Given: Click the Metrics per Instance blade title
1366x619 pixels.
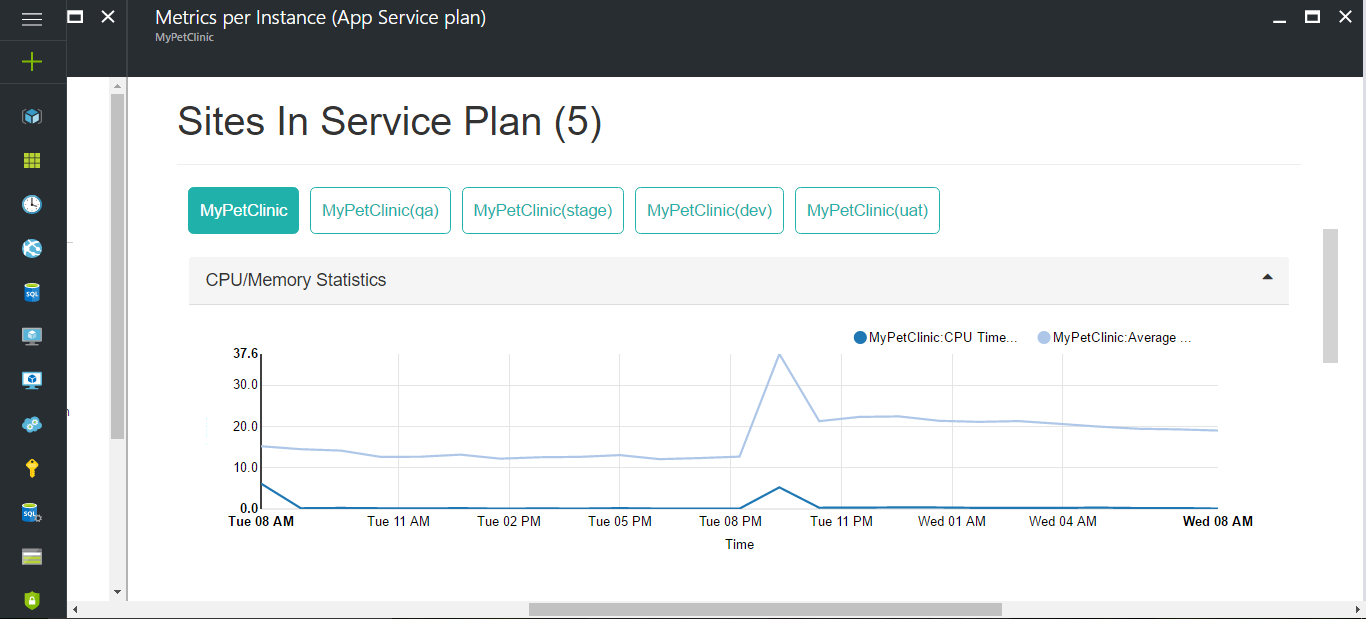Looking at the screenshot, I should (321, 17).
